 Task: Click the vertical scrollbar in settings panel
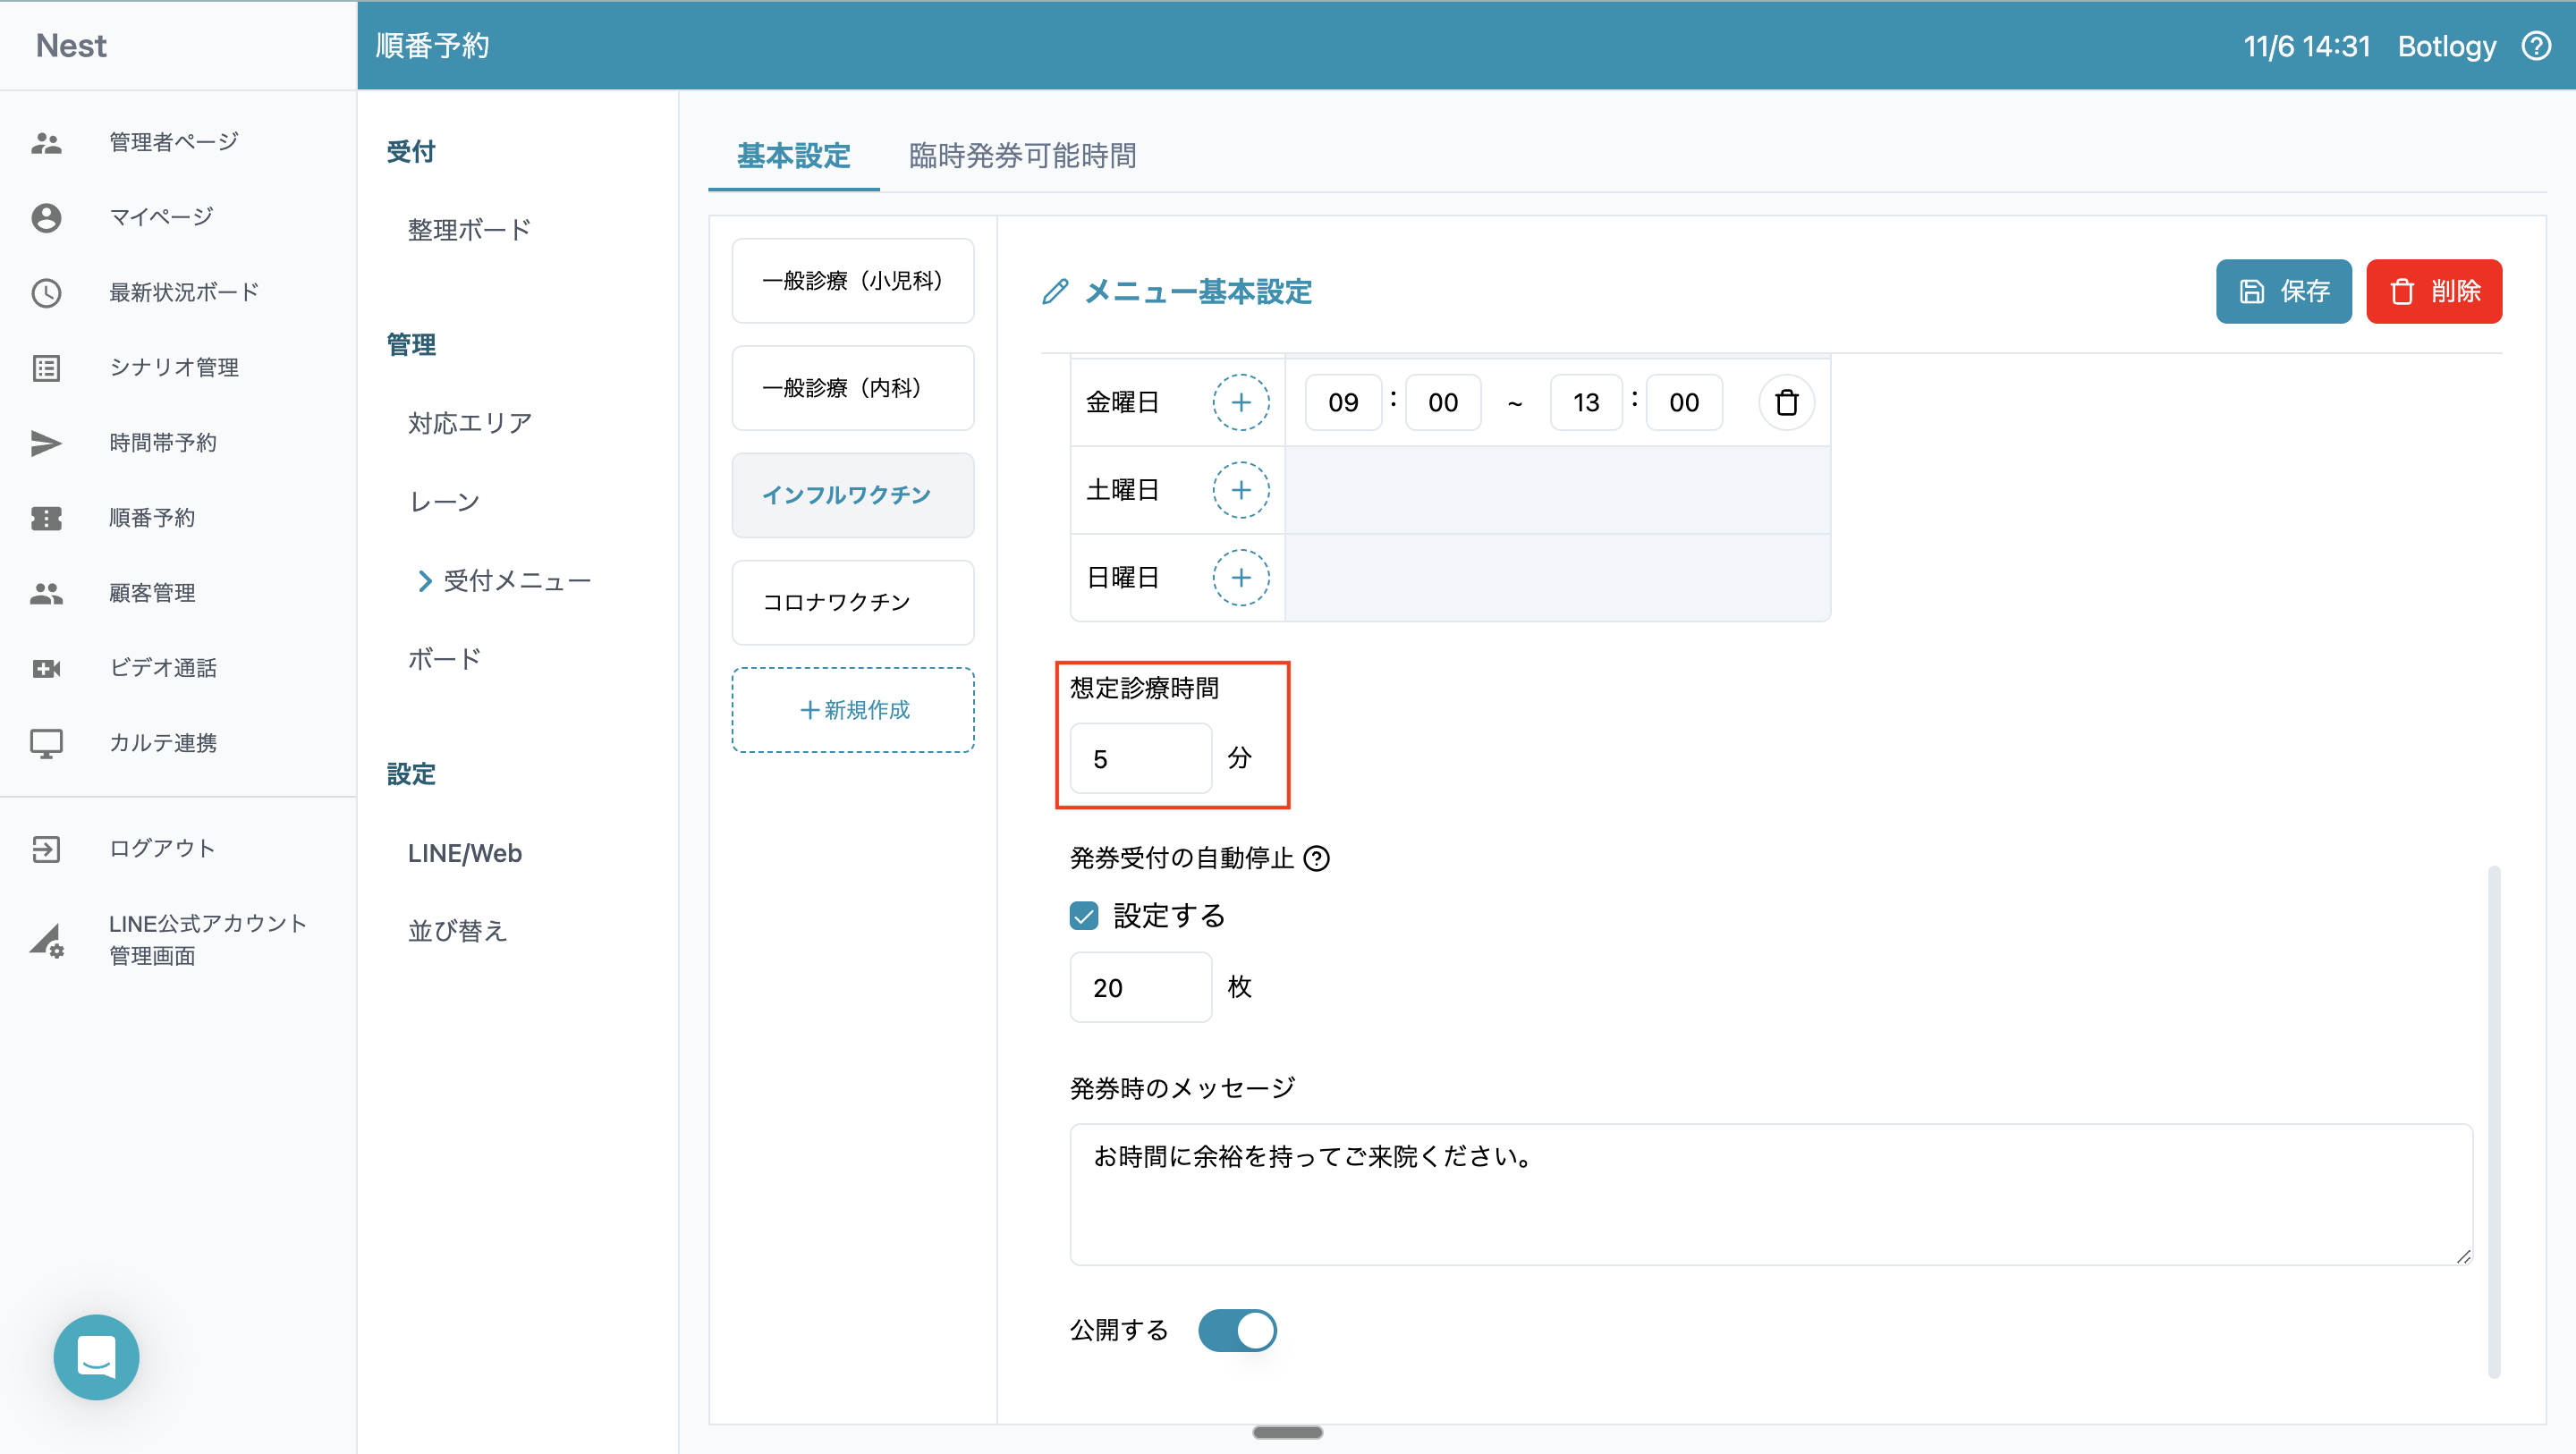click(2493, 1120)
